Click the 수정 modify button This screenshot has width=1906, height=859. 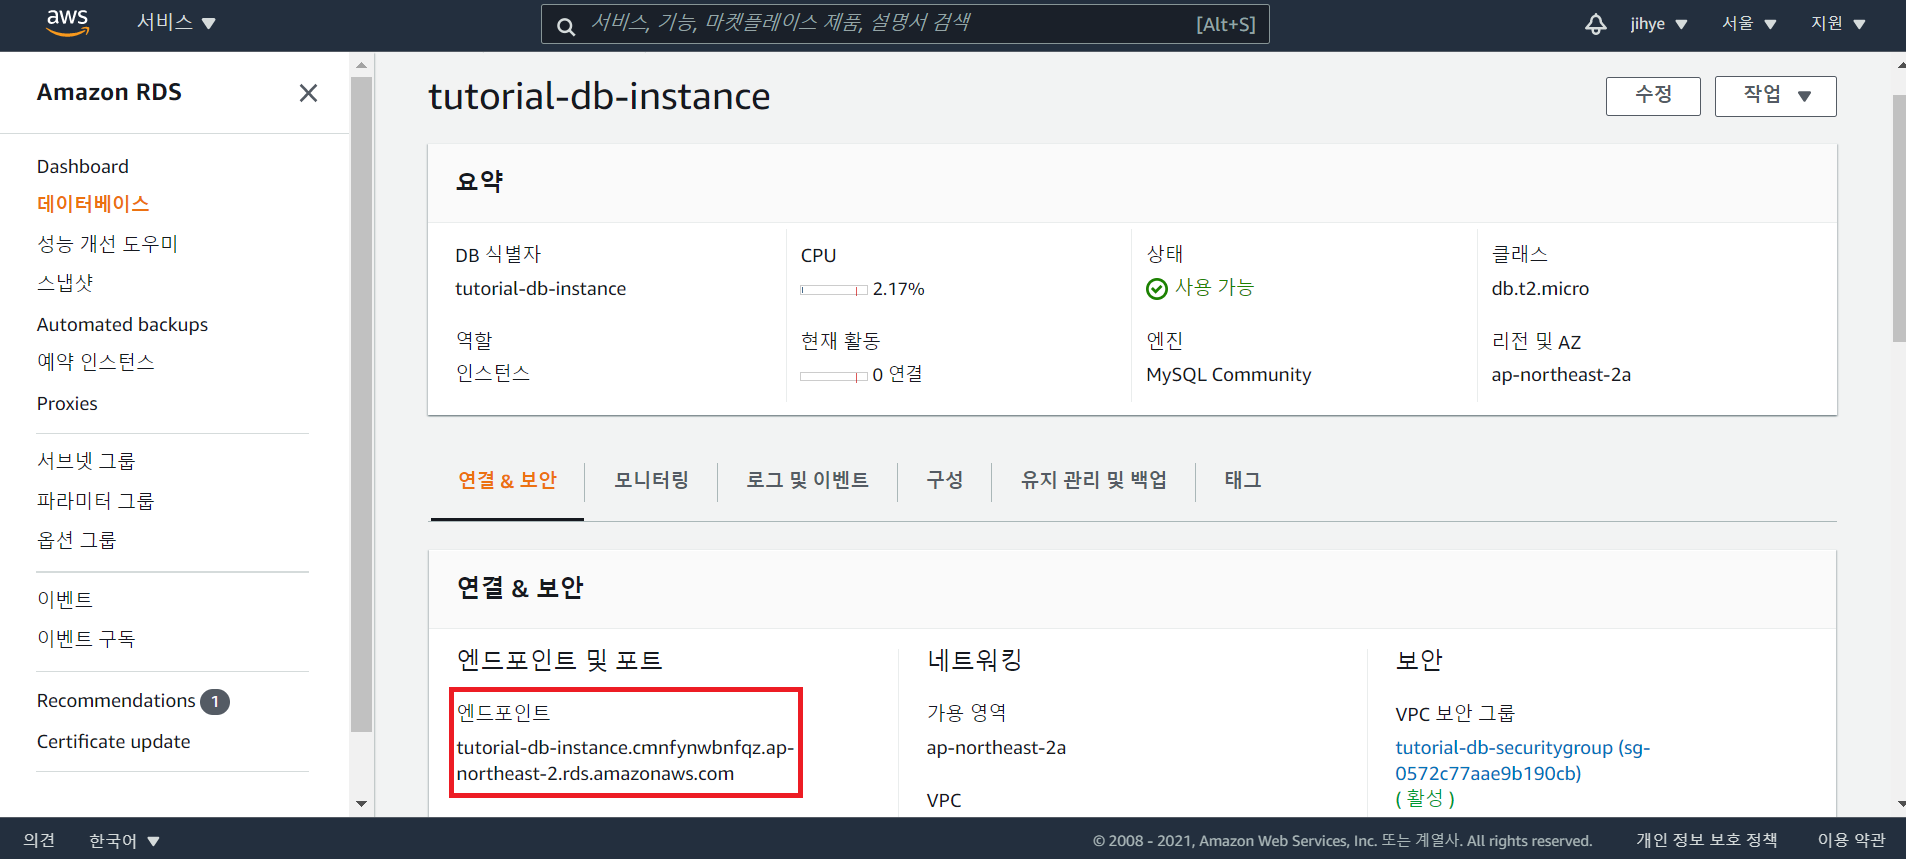(1652, 96)
